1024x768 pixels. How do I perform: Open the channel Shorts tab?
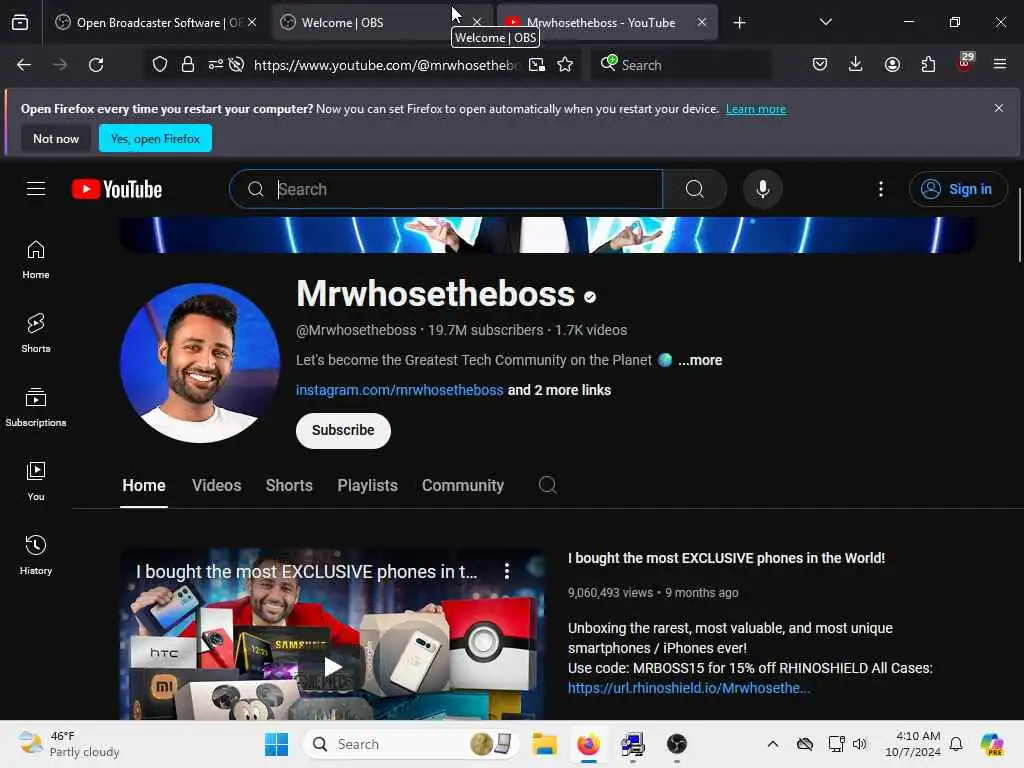(x=289, y=485)
